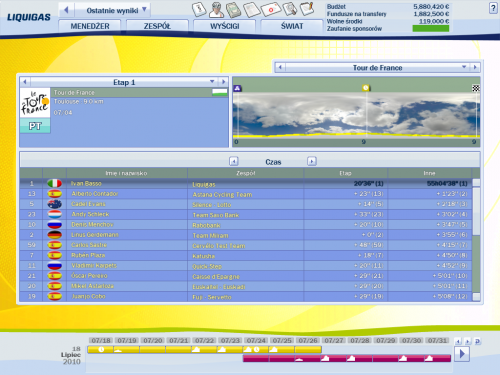The width and height of the screenshot is (500, 375).
Task: Open the ZESPÓŁ tab
Action: click(157, 26)
